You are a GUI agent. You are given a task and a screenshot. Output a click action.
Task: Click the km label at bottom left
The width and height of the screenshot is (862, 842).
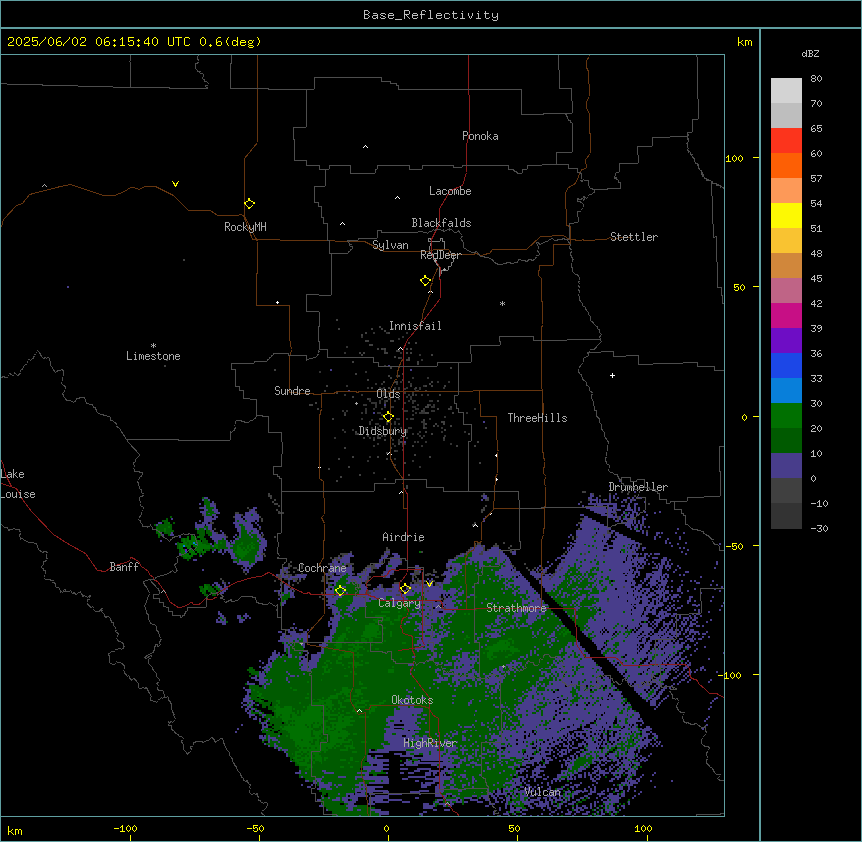coord(15,830)
